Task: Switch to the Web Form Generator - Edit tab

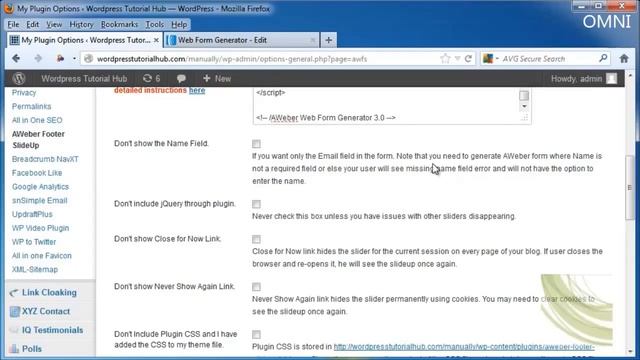Action: 241,40
